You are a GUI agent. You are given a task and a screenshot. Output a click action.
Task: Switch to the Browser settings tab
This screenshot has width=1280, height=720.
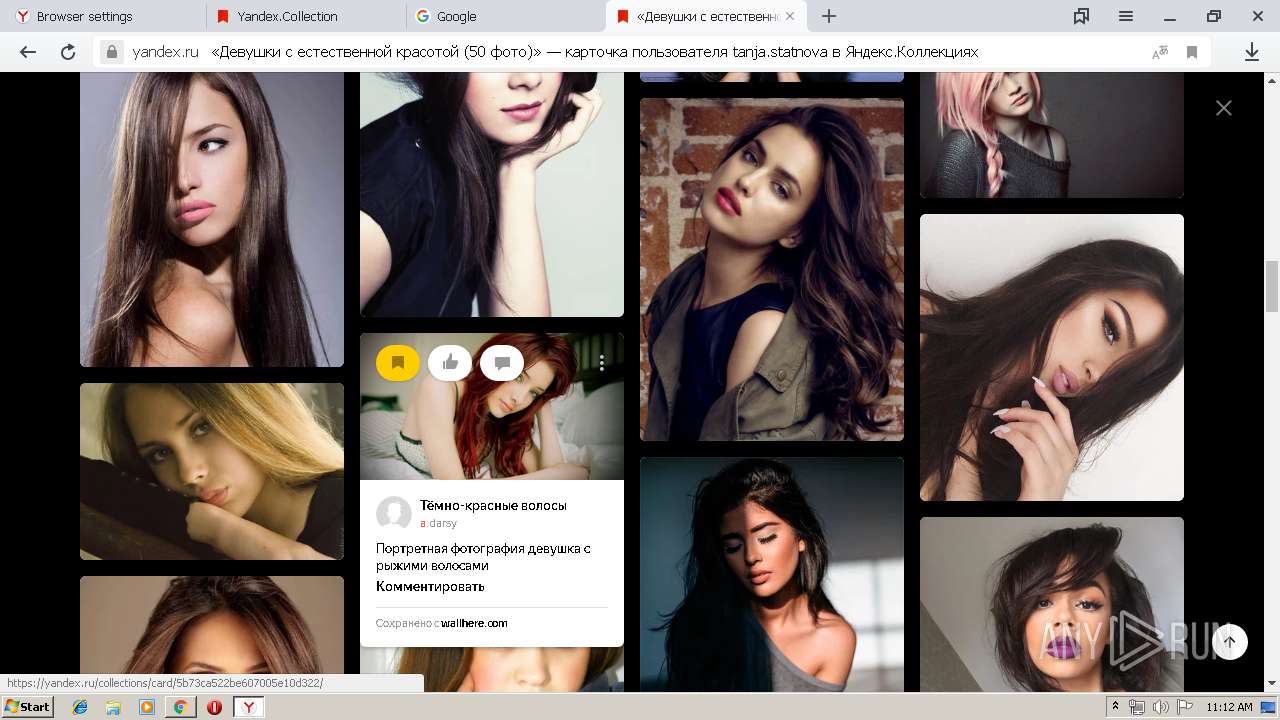pyautogui.click(x=104, y=16)
